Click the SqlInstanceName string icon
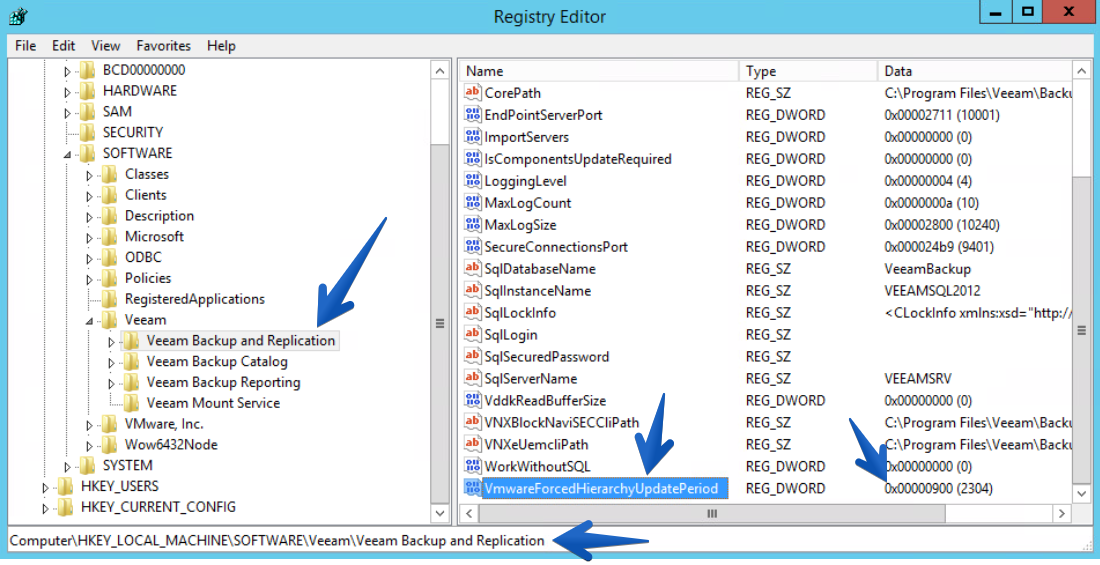 473,291
